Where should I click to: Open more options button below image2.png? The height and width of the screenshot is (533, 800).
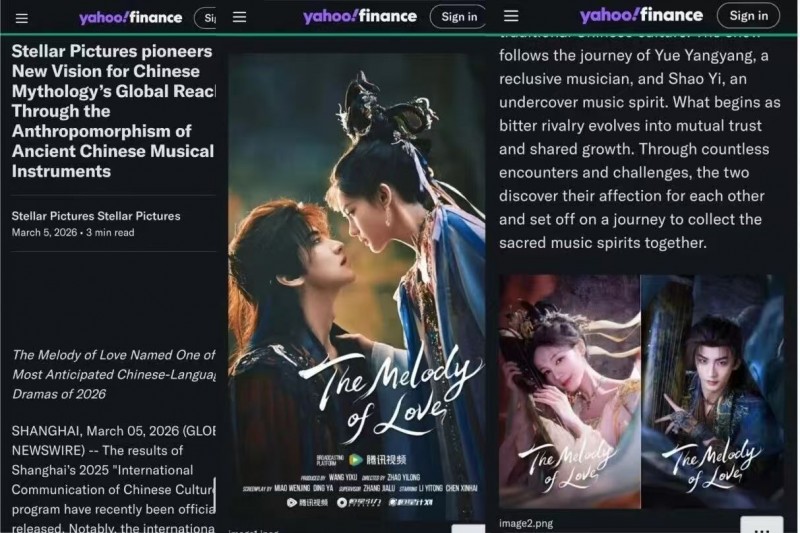[762, 525]
